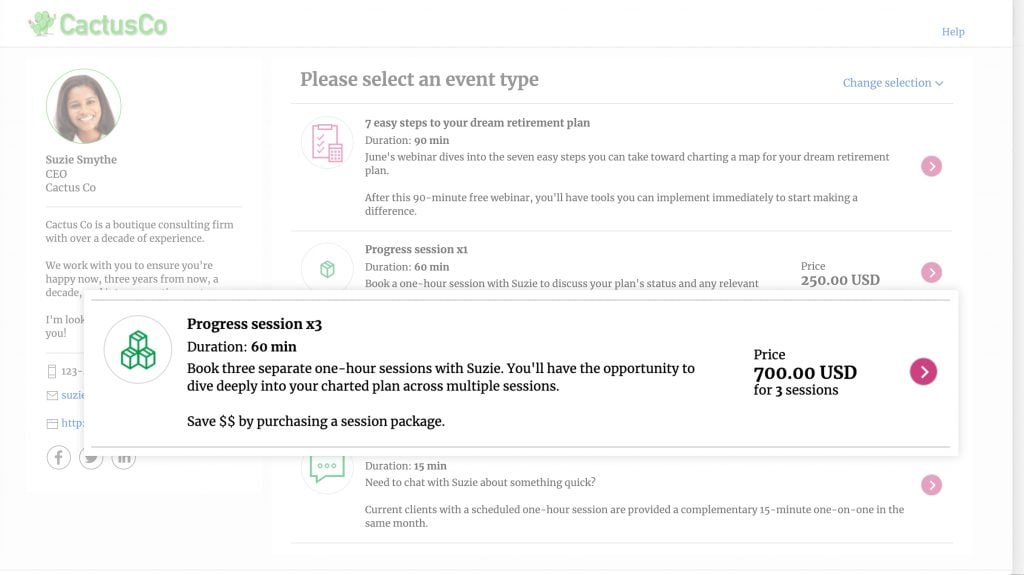Viewport: 1024px width, 575px height.
Task: Click the CactusCo logo
Action: (98, 24)
